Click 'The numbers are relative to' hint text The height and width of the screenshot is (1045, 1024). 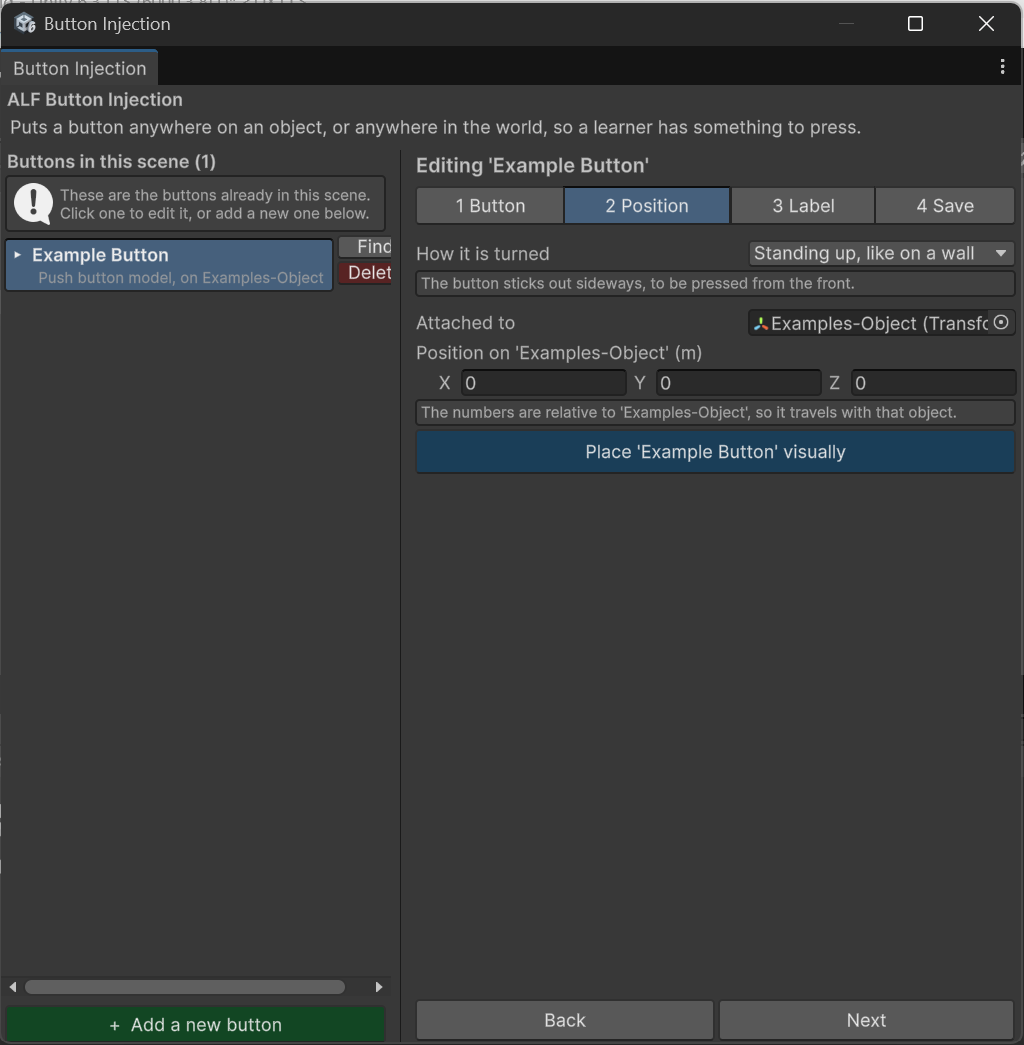689,413
